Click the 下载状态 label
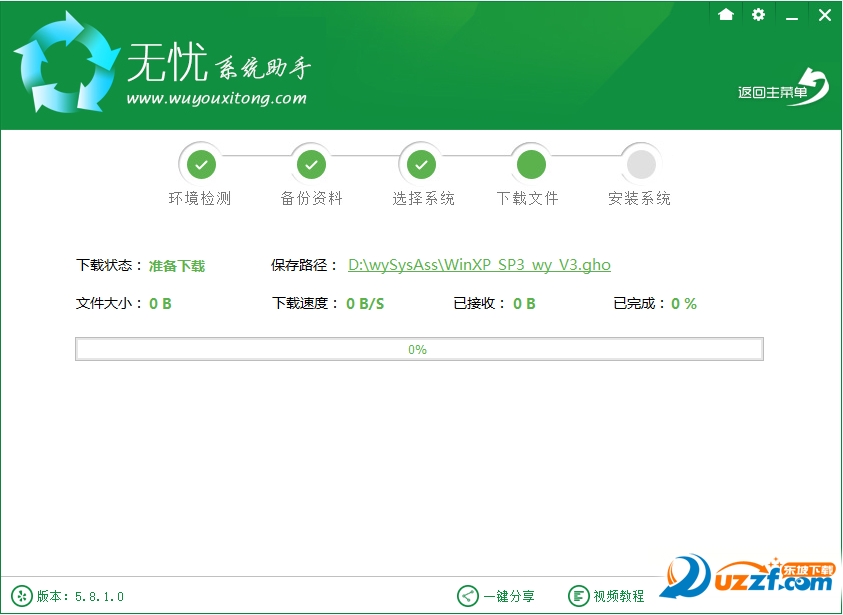Screen dimensions: 843x615 click(x=109, y=266)
